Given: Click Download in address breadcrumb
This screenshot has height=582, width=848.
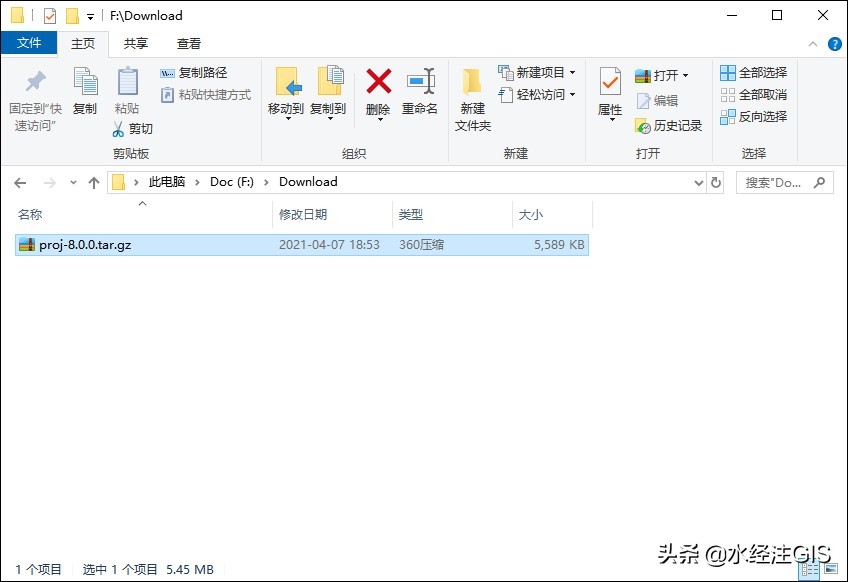Looking at the screenshot, I should pyautogui.click(x=308, y=182).
